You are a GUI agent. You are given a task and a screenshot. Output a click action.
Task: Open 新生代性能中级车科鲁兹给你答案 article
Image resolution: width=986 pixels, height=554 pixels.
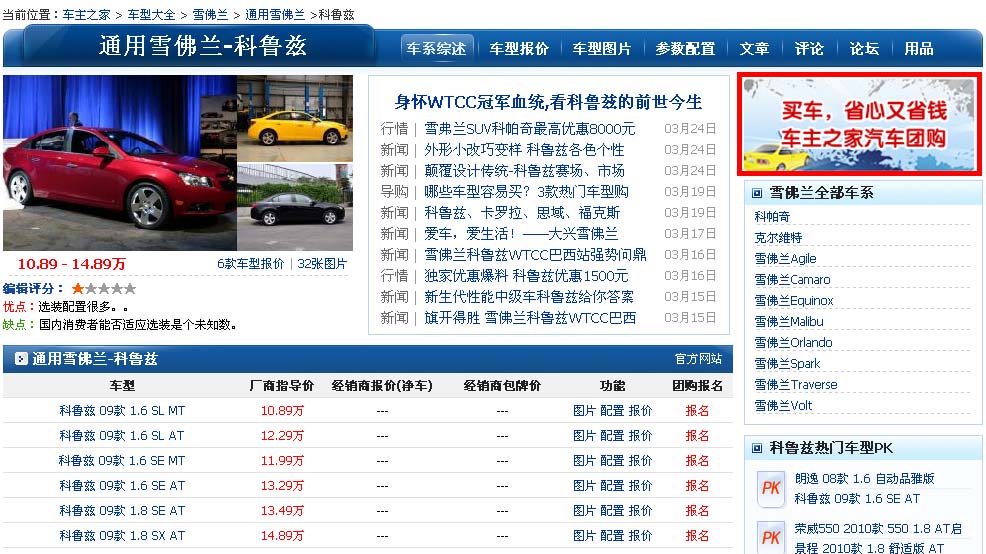[529, 296]
